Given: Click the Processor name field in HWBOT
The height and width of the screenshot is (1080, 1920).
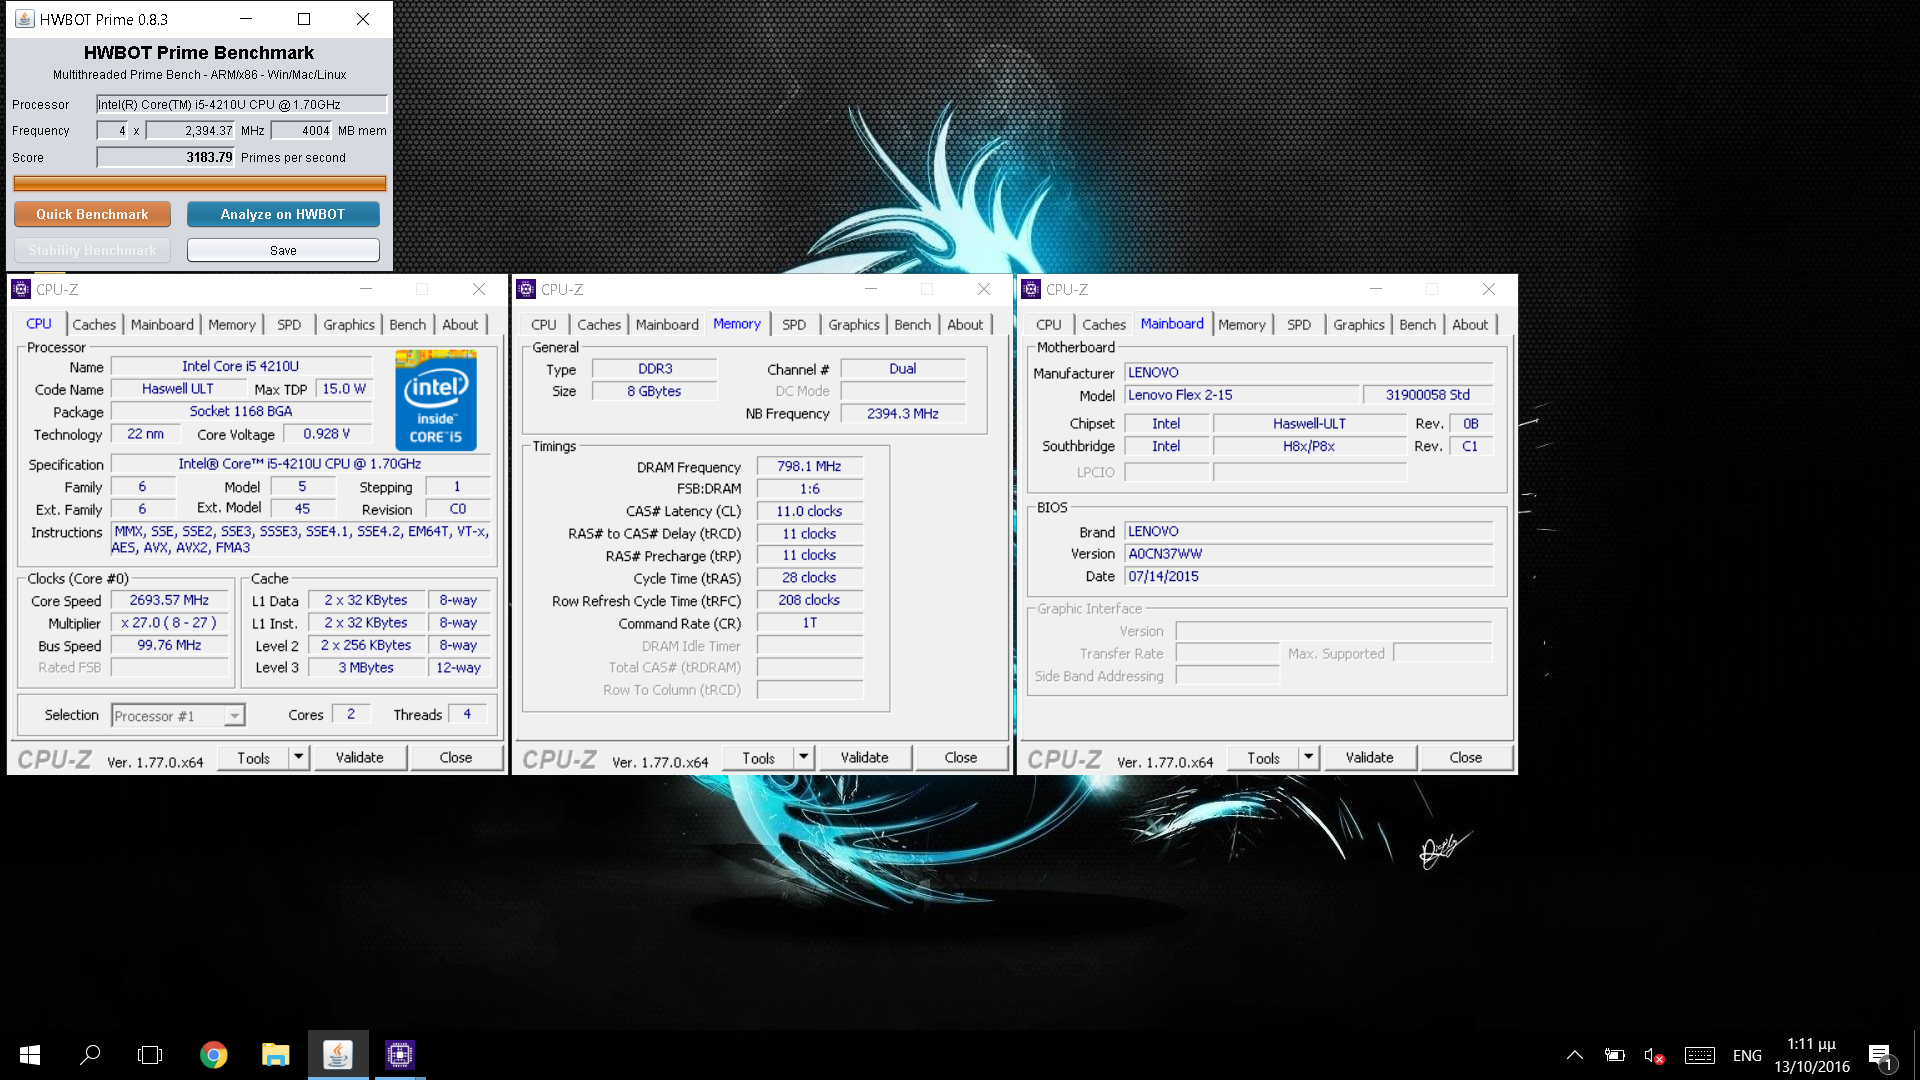Looking at the screenshot, I should point(241,104).
